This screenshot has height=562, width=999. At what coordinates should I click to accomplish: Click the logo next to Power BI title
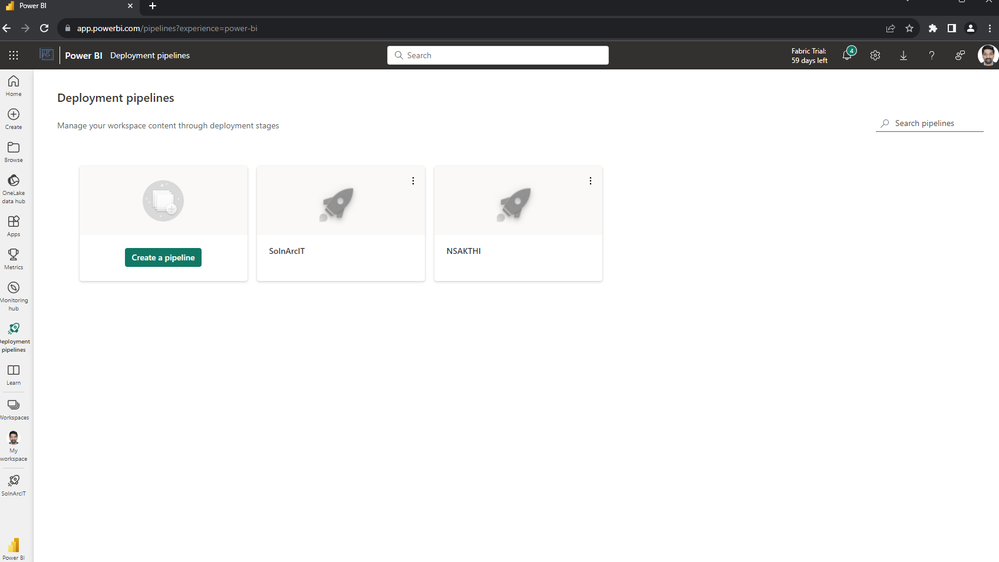click(47, 55)
